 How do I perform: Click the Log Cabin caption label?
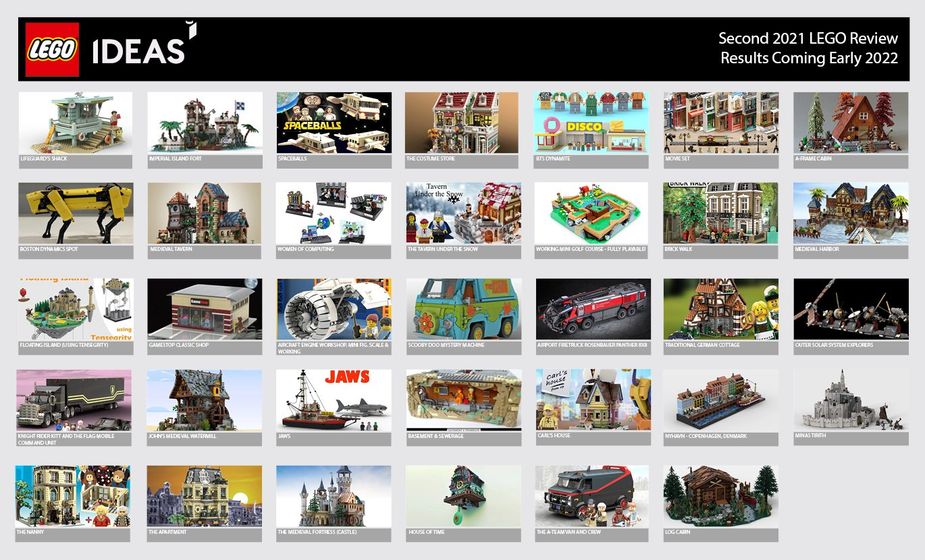coord(721,533)
